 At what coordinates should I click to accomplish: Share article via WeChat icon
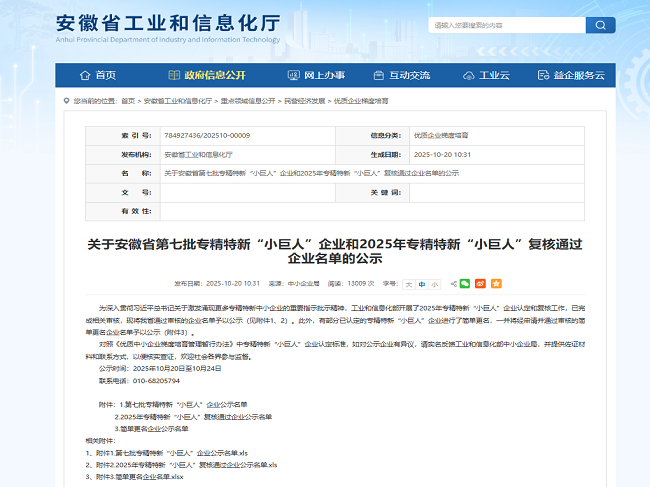pyautogui.click(x=465, y=283)
